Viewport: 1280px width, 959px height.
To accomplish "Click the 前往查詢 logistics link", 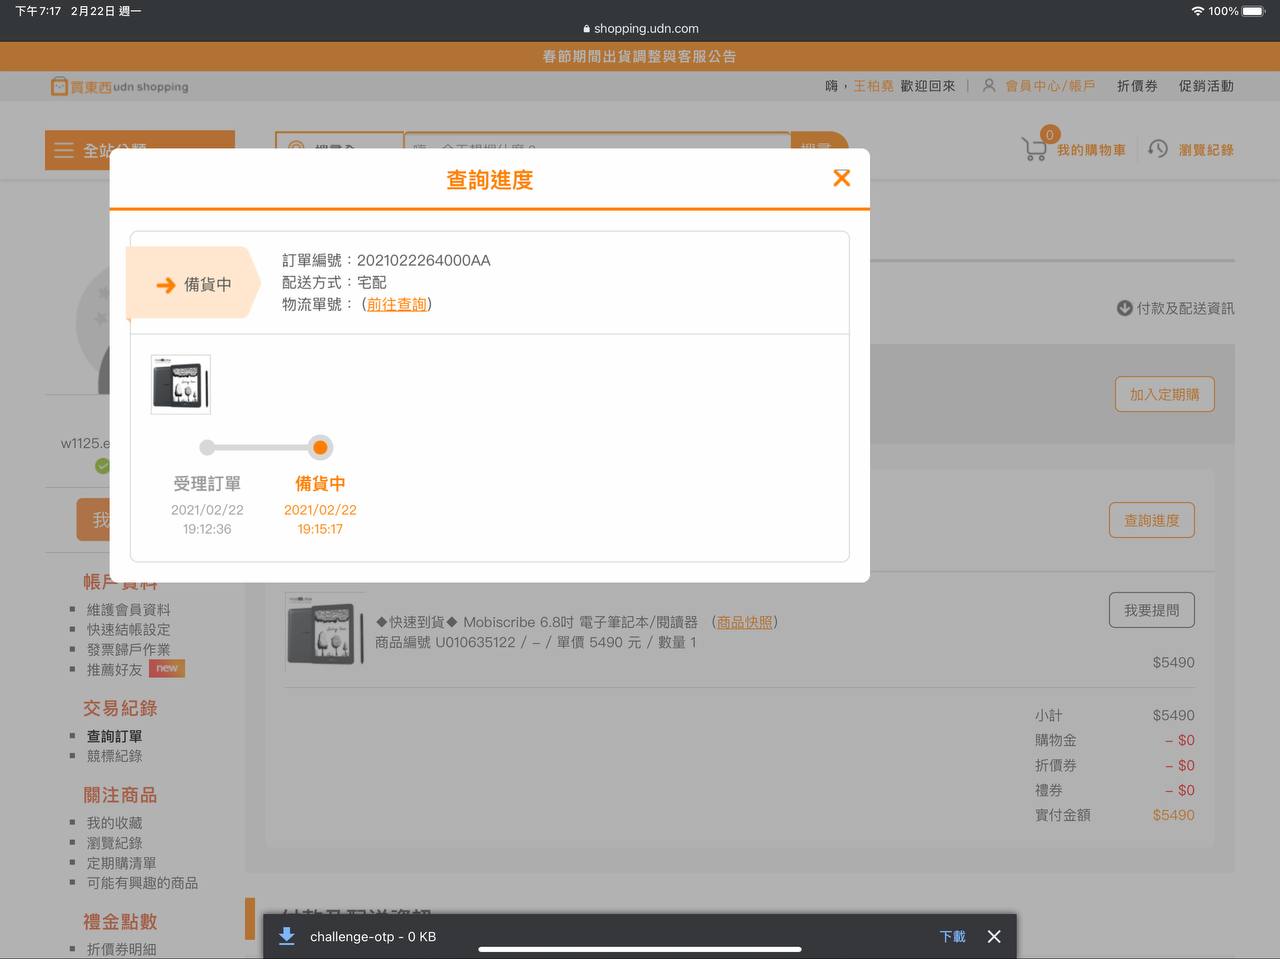I will pyautogui.click(x=396, y=304).
